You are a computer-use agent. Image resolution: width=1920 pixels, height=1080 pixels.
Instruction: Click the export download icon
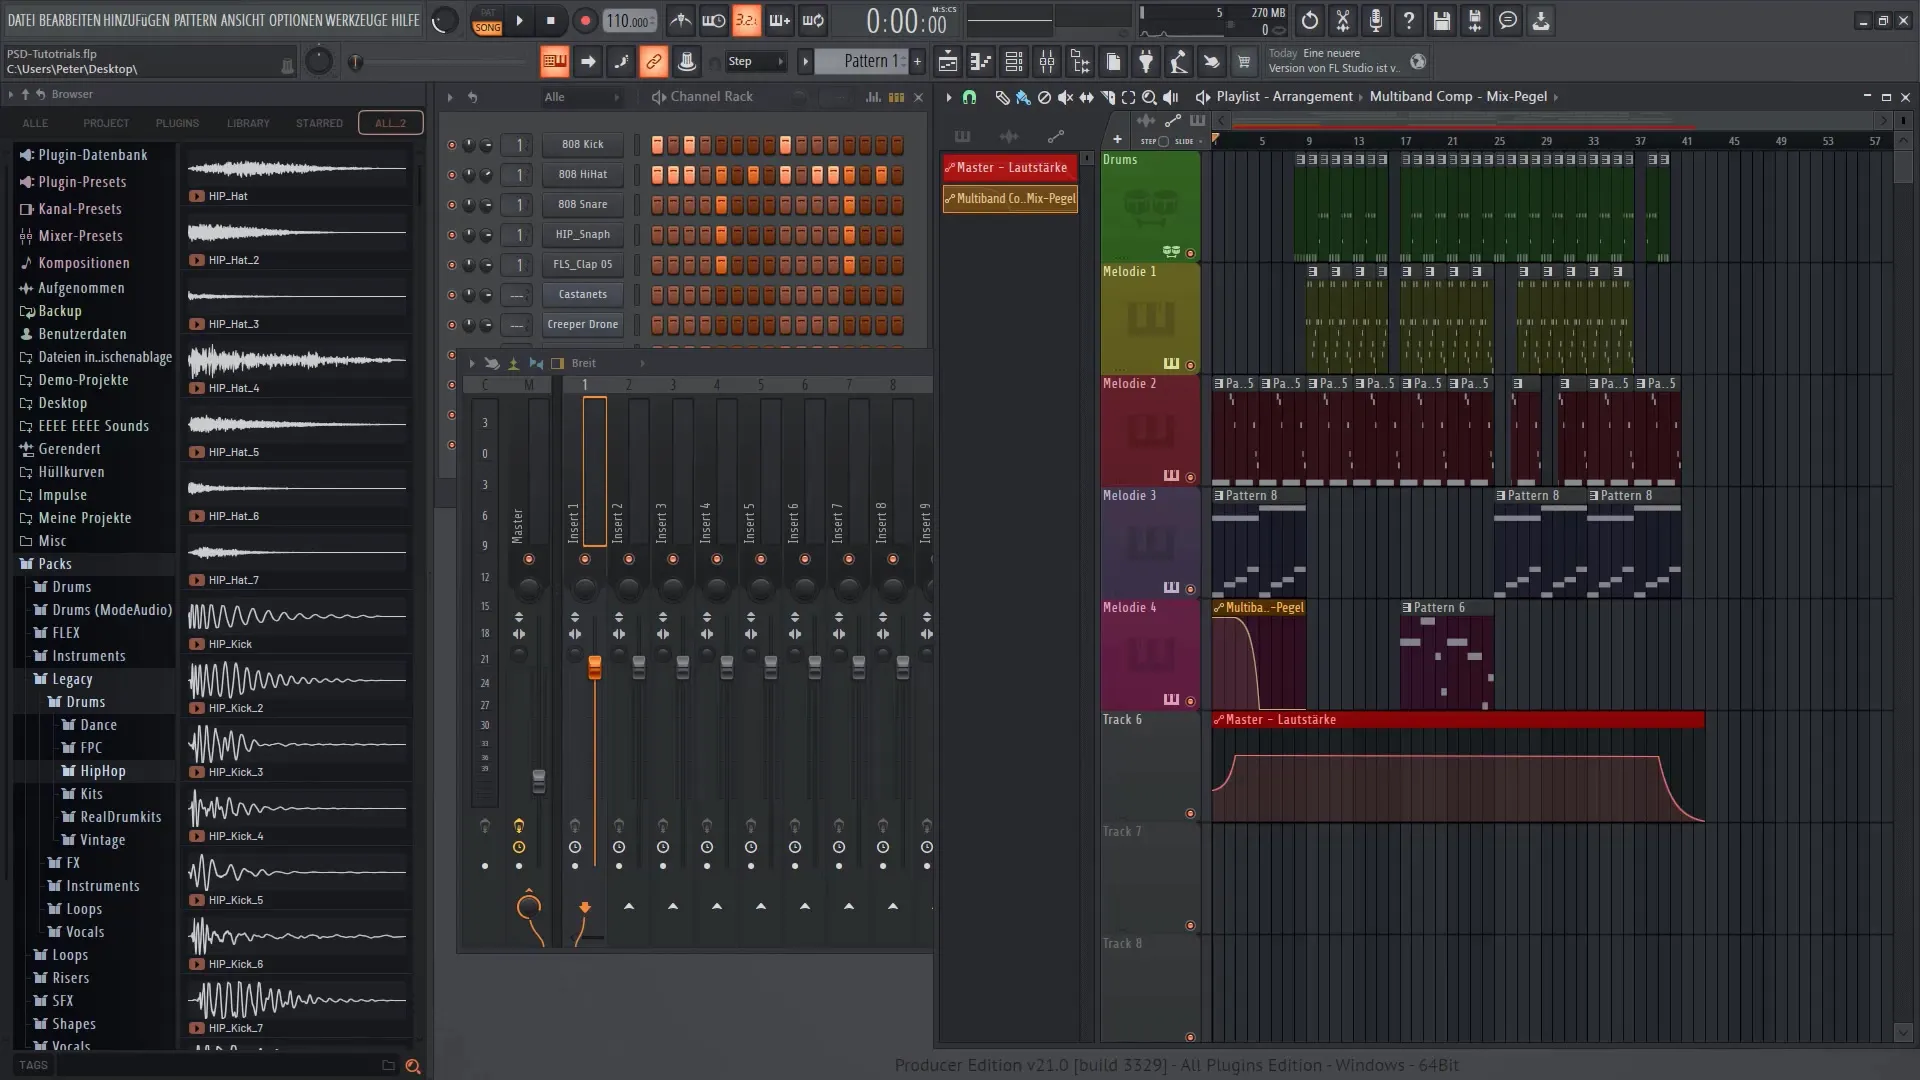1541,20
